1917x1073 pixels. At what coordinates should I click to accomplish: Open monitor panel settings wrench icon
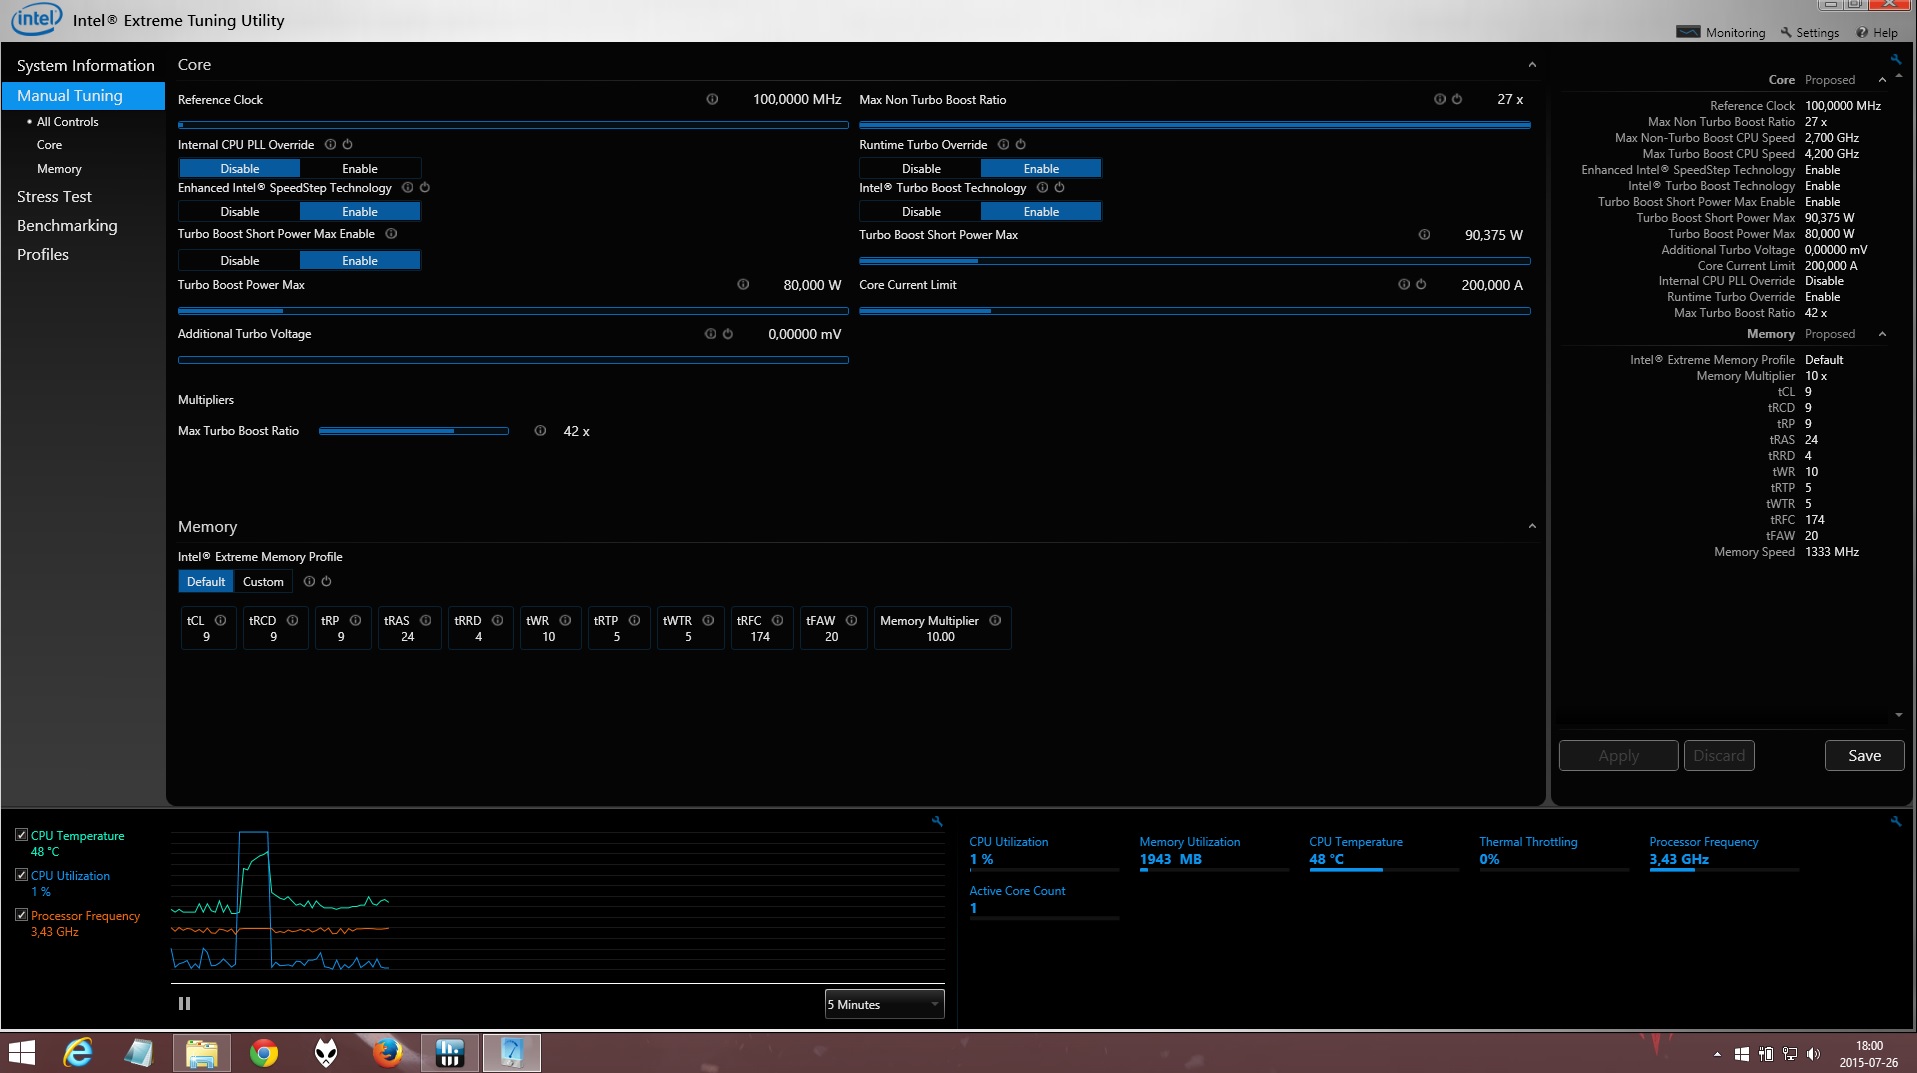[x=1895, y=821]
